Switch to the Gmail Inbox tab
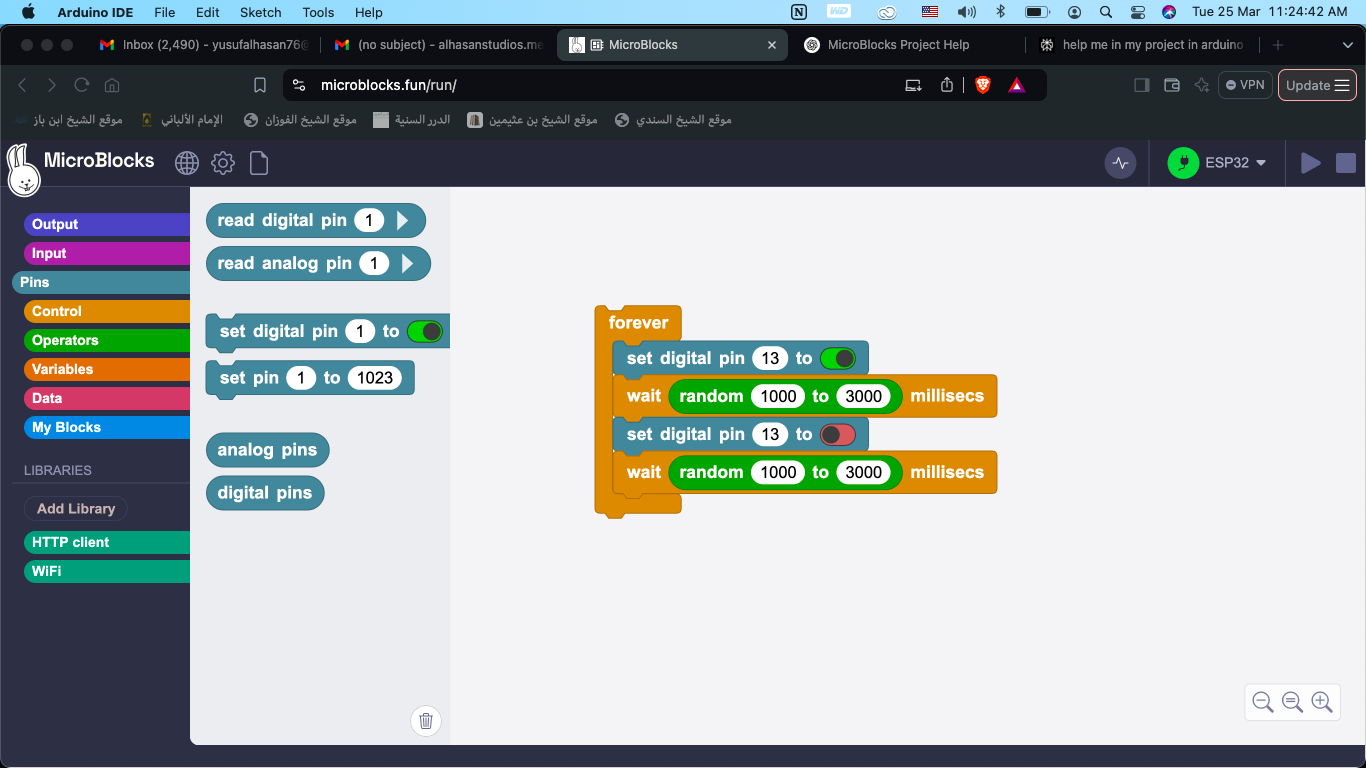This screenshot has height=768, width=1366. point(205,45)
